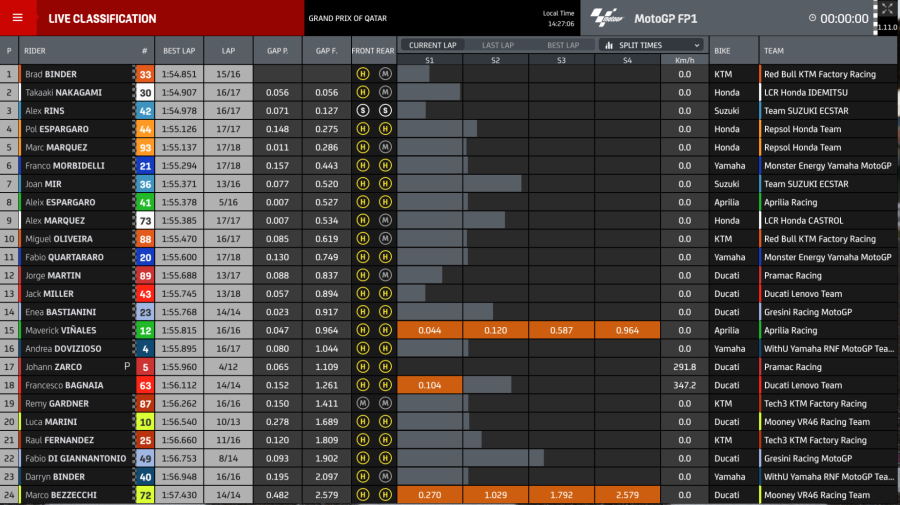Viewport: 900px width, 505px height.
Task: Click Aleix Espargaro's lap count 5/16
Action: click(x=228, y=202)
